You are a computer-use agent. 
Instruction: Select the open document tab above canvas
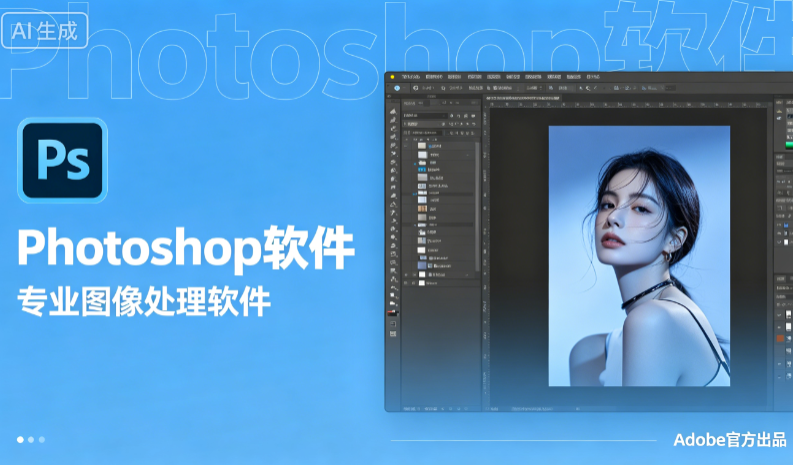click(x=522, y=98)
